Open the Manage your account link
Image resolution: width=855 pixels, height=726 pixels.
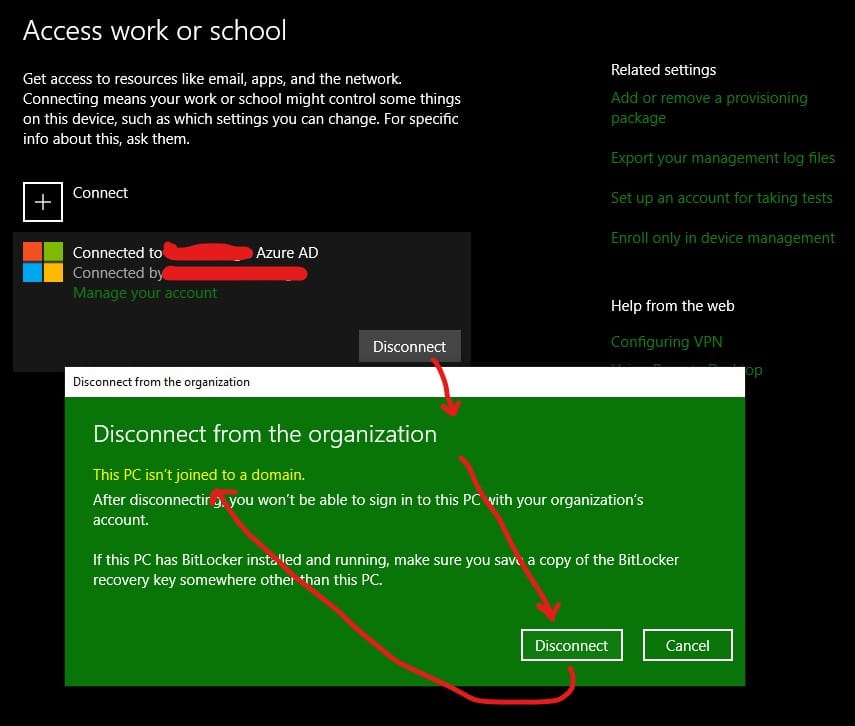click(145, 293)
